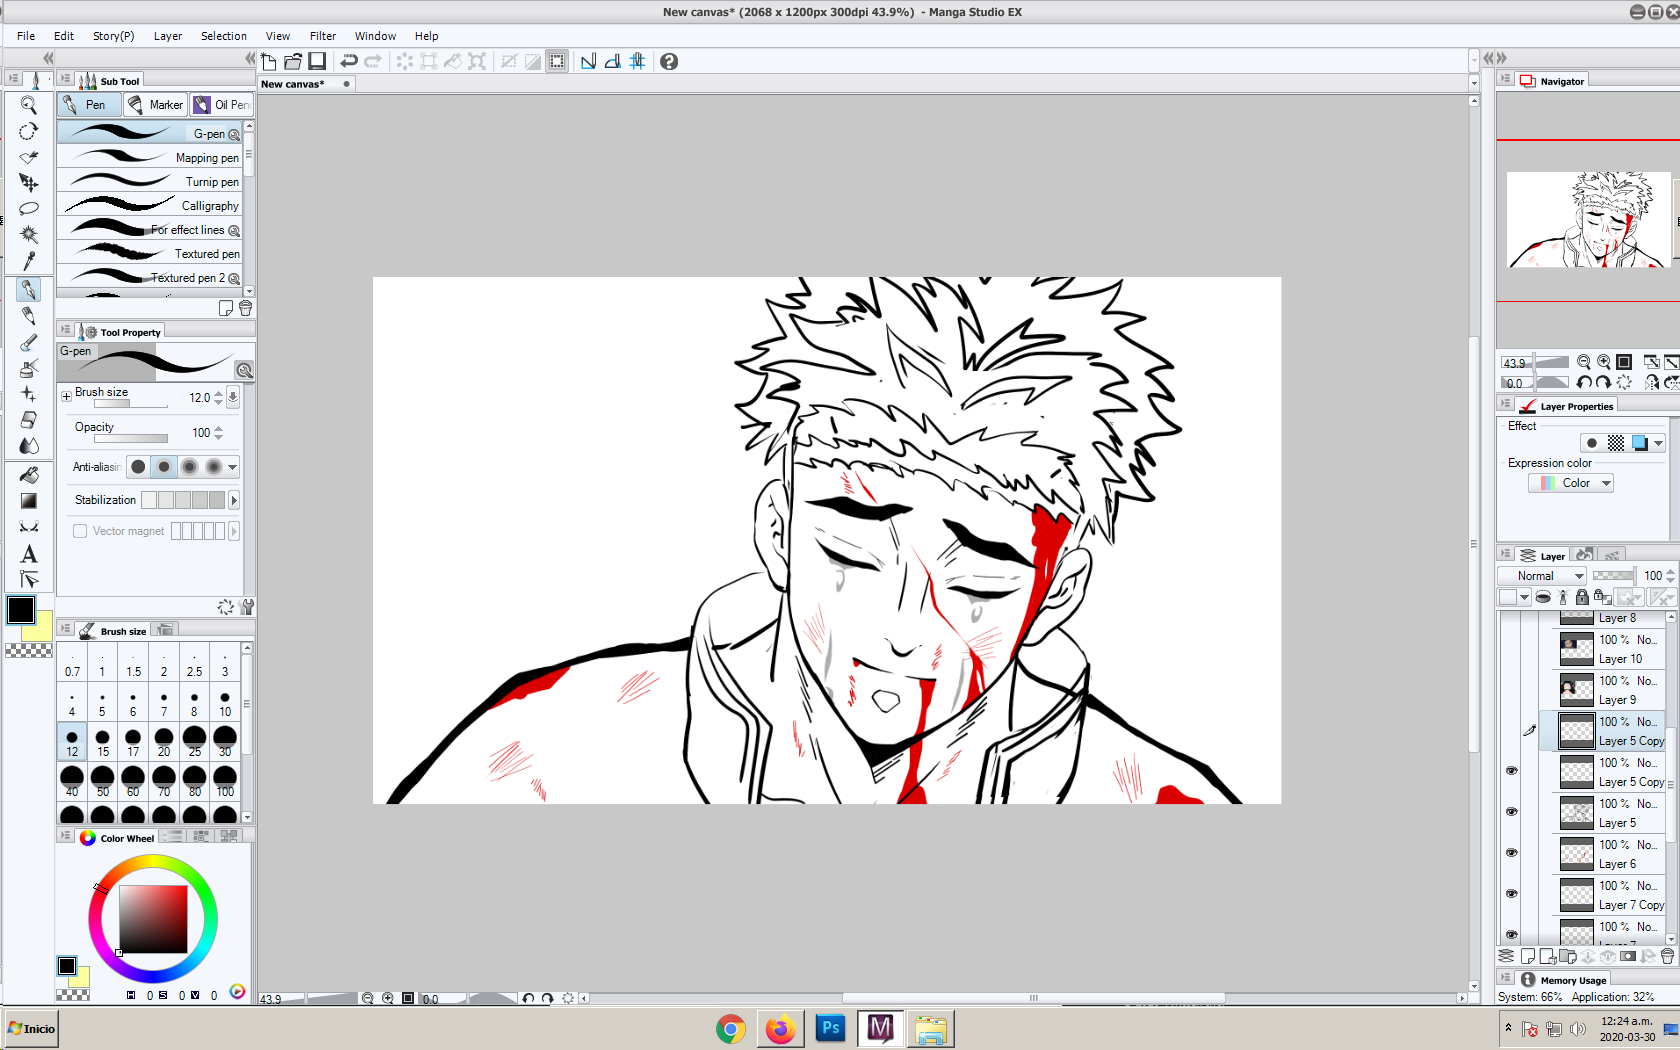This screenshot has height=1050, width=1680.
Task: Select the Eraser tool
Action: (29, 420)
